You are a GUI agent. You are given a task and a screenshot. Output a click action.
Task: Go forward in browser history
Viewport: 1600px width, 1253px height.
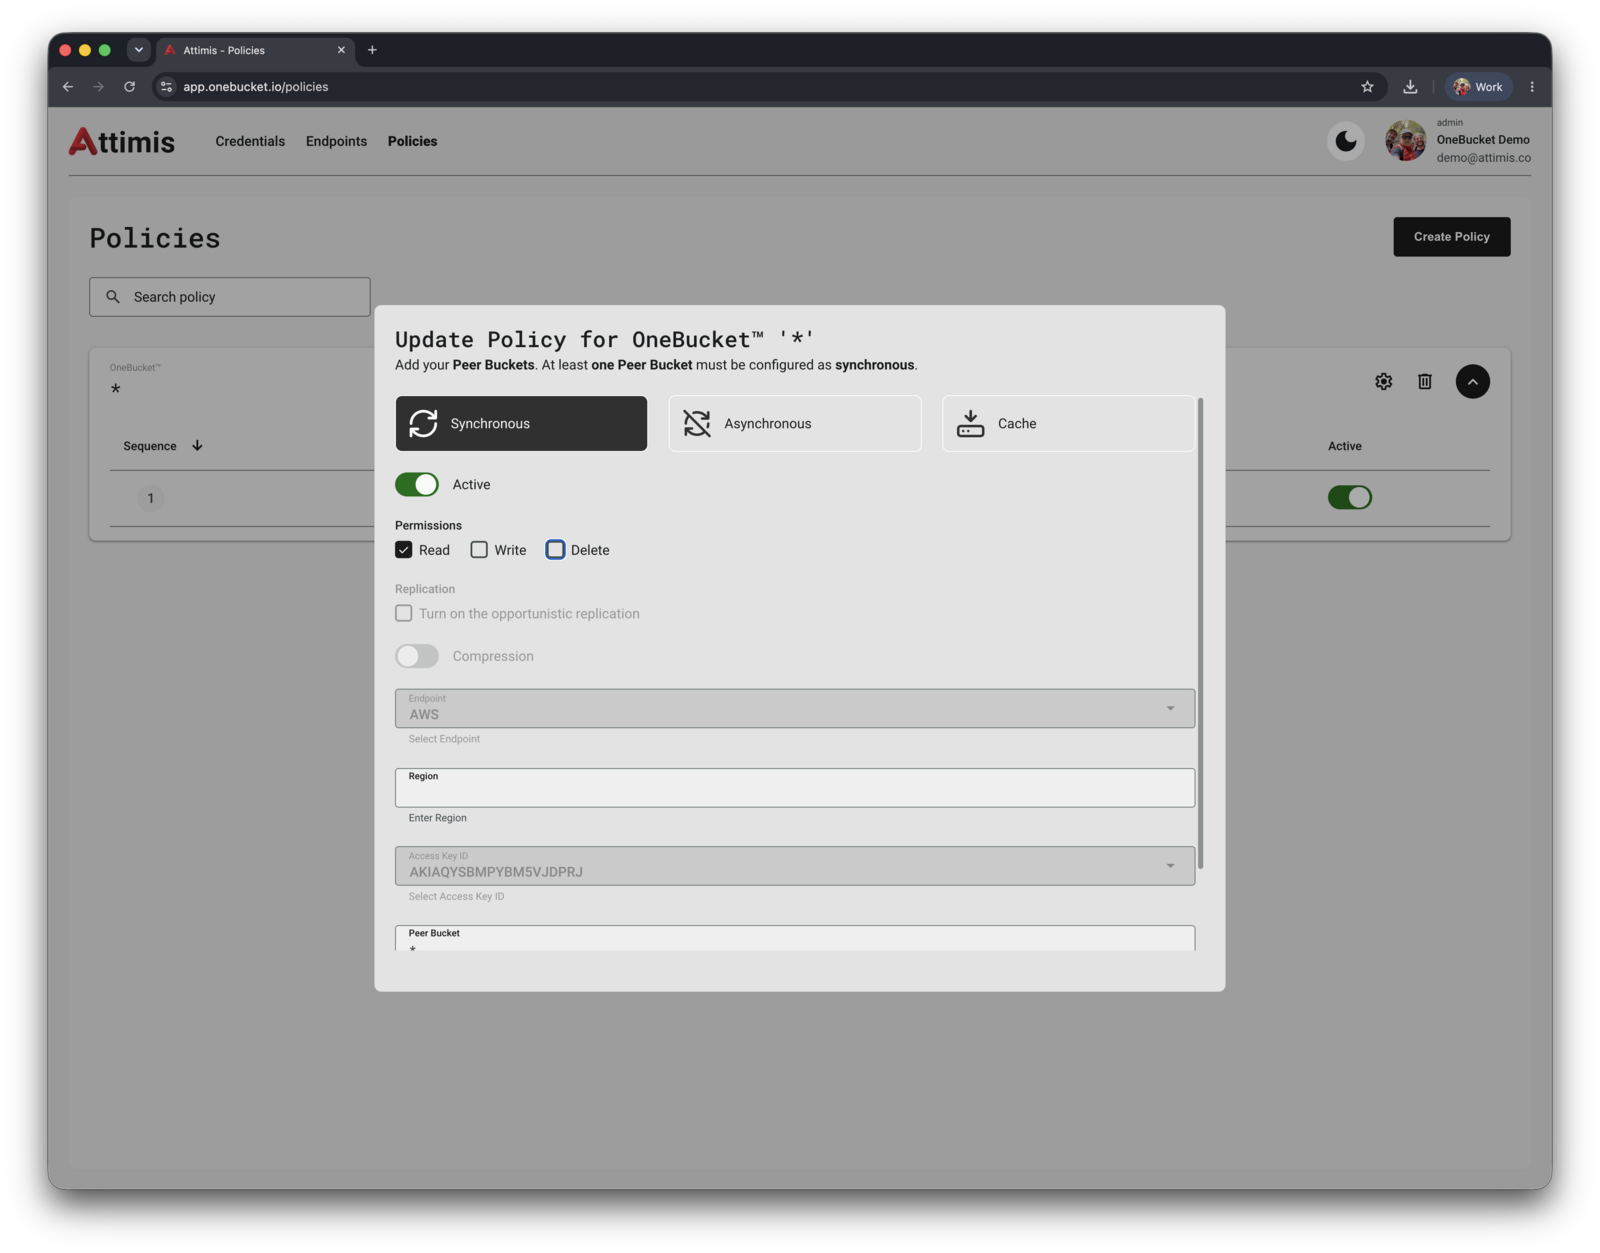[98, 87]
